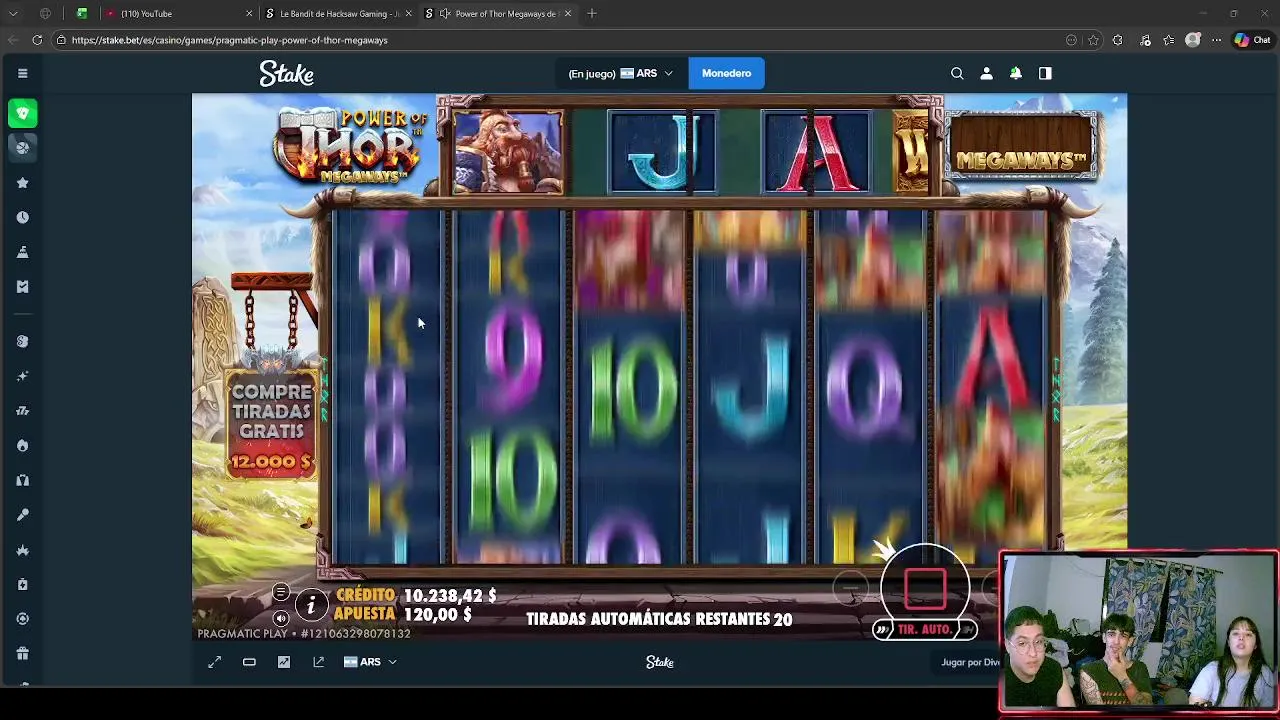1280x720 pixels.
Task: Go back with the browser back arrow
Action: (x=13, y=40)
